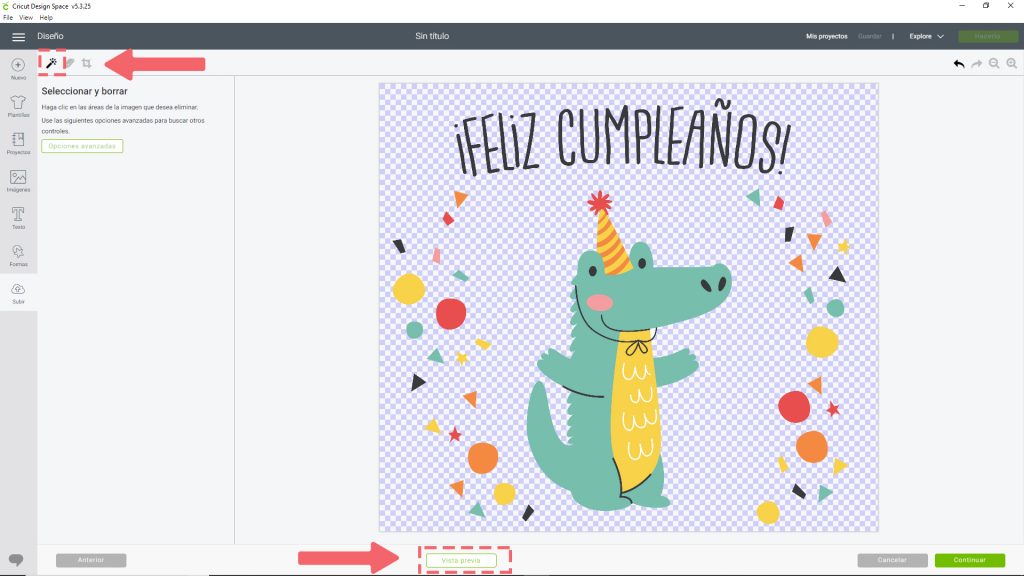Choose the Erase tool icon
Image resolution: width=1024 pixels, height=576 pixels.
pos(70,63)
